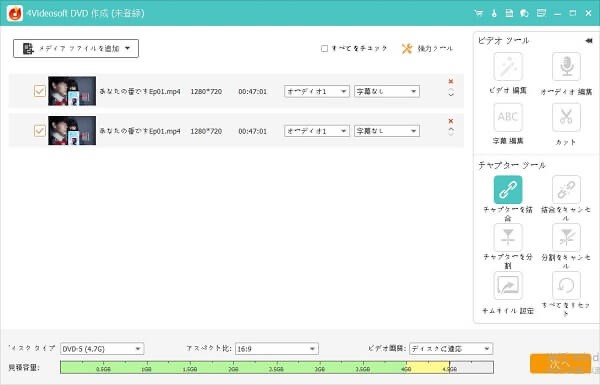
Task: Click the register key icon in title bar
Action: click(494, 13)
